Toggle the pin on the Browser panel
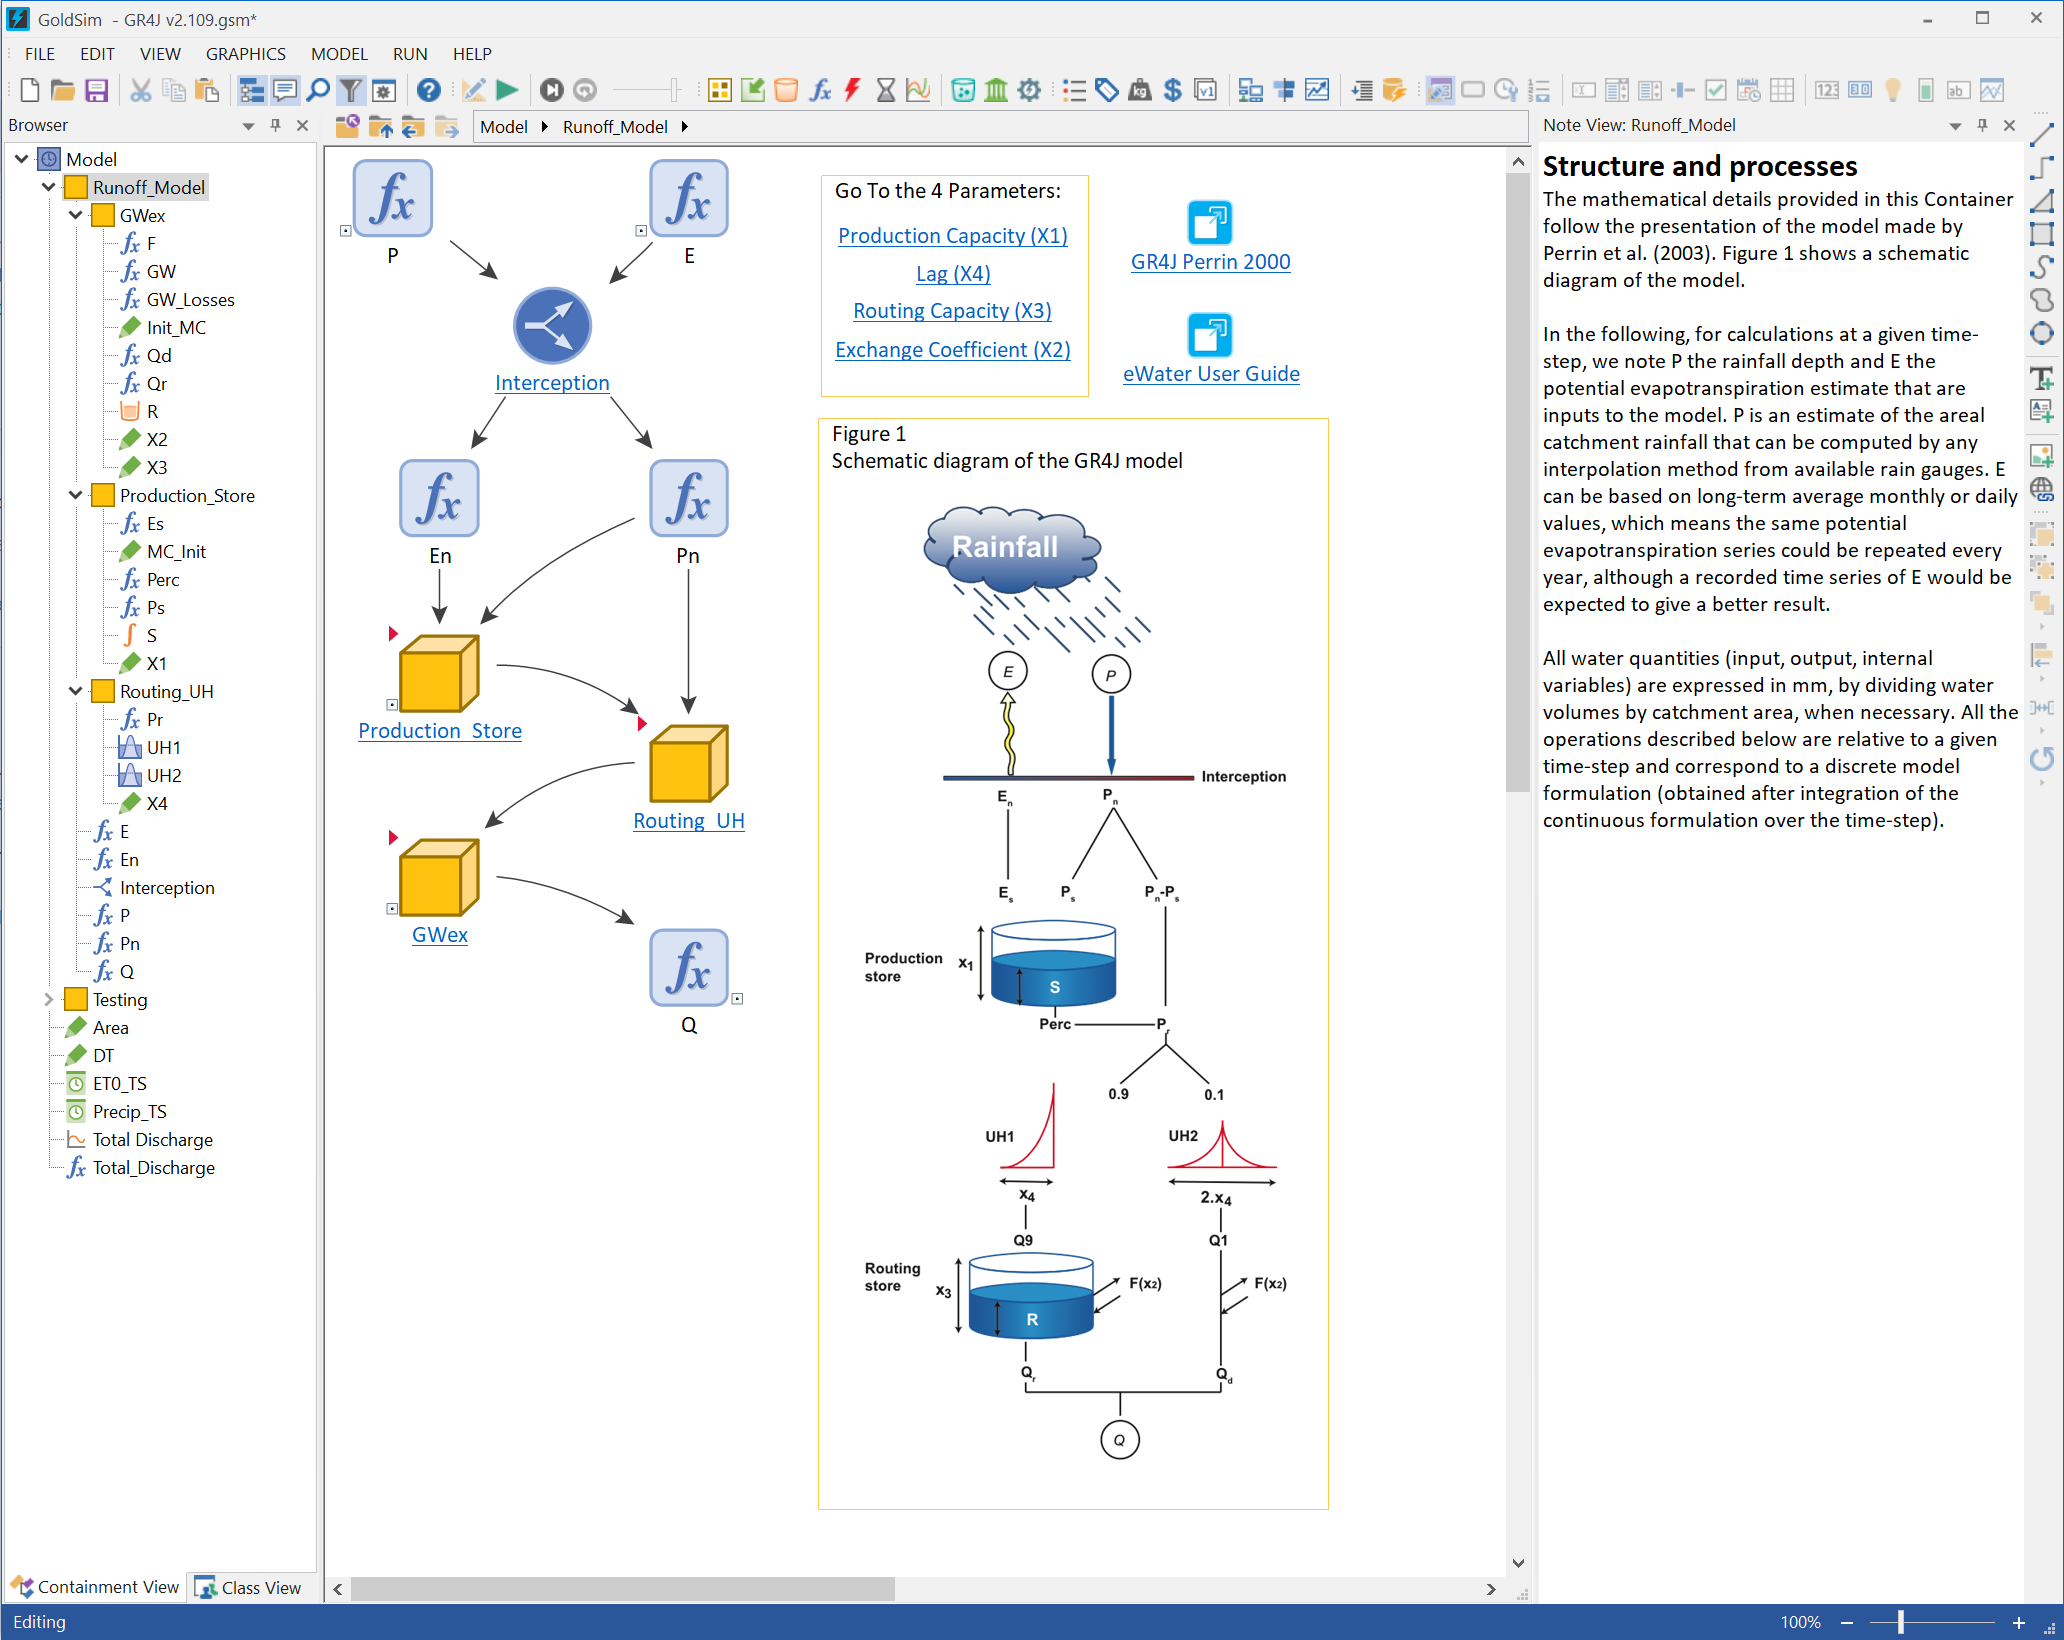The image size is (2064, 1640). 273,125
